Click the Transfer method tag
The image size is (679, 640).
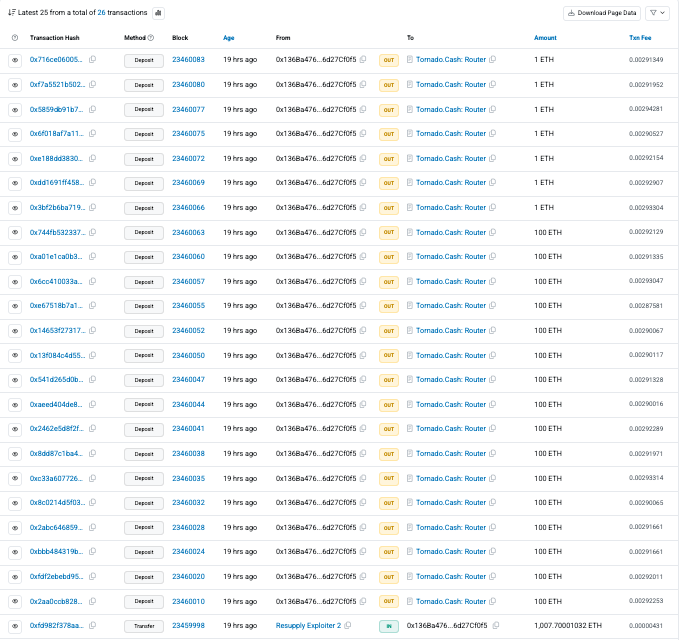[x=144, y=626]
